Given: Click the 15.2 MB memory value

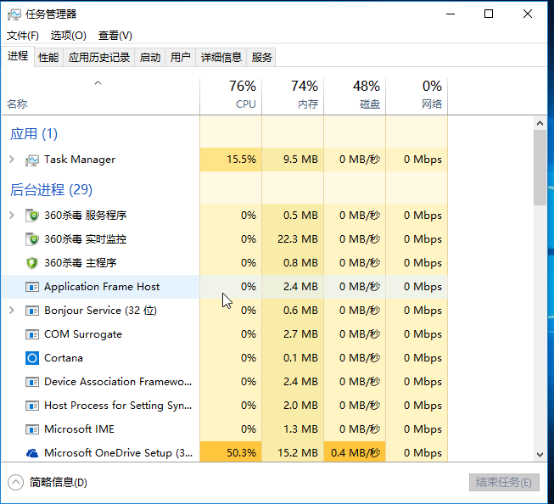Looking at the screenshot, I should tap(297, 453).
